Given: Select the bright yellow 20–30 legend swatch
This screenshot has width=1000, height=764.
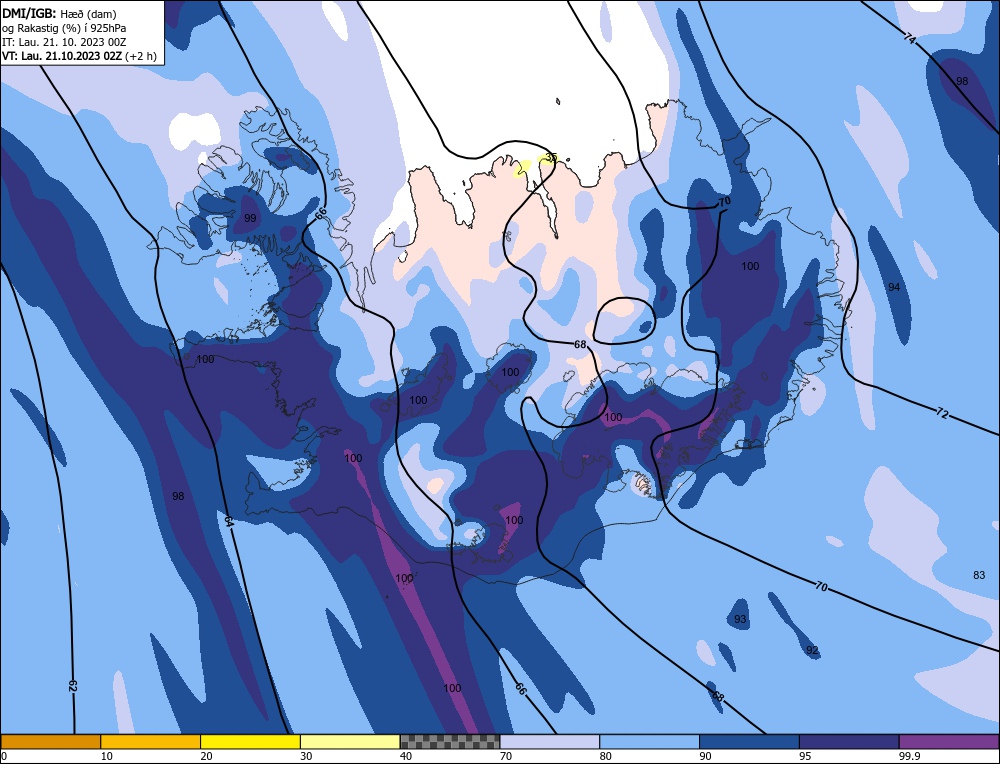Looking at the screenshot, I should pyautogui.click(x=250, y=741).
